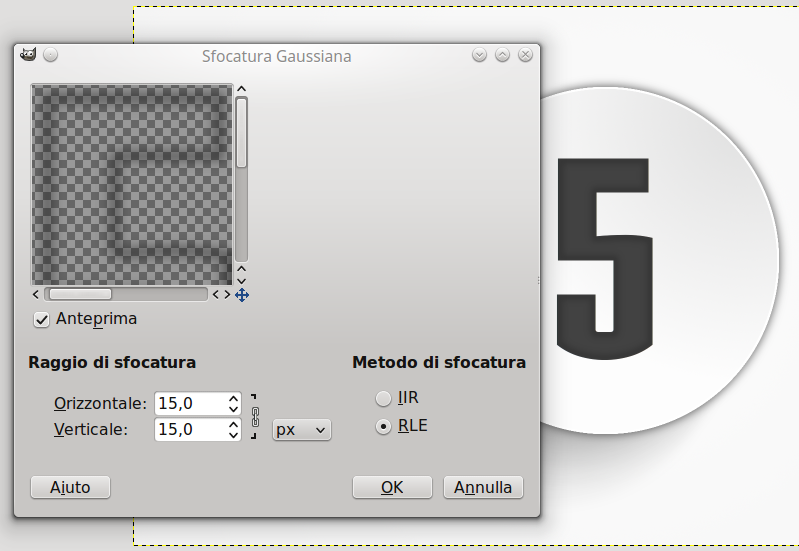This screenshot has height=551, width=799.
Task: Decrease the Orizzontale radius value
Action: 233,409
